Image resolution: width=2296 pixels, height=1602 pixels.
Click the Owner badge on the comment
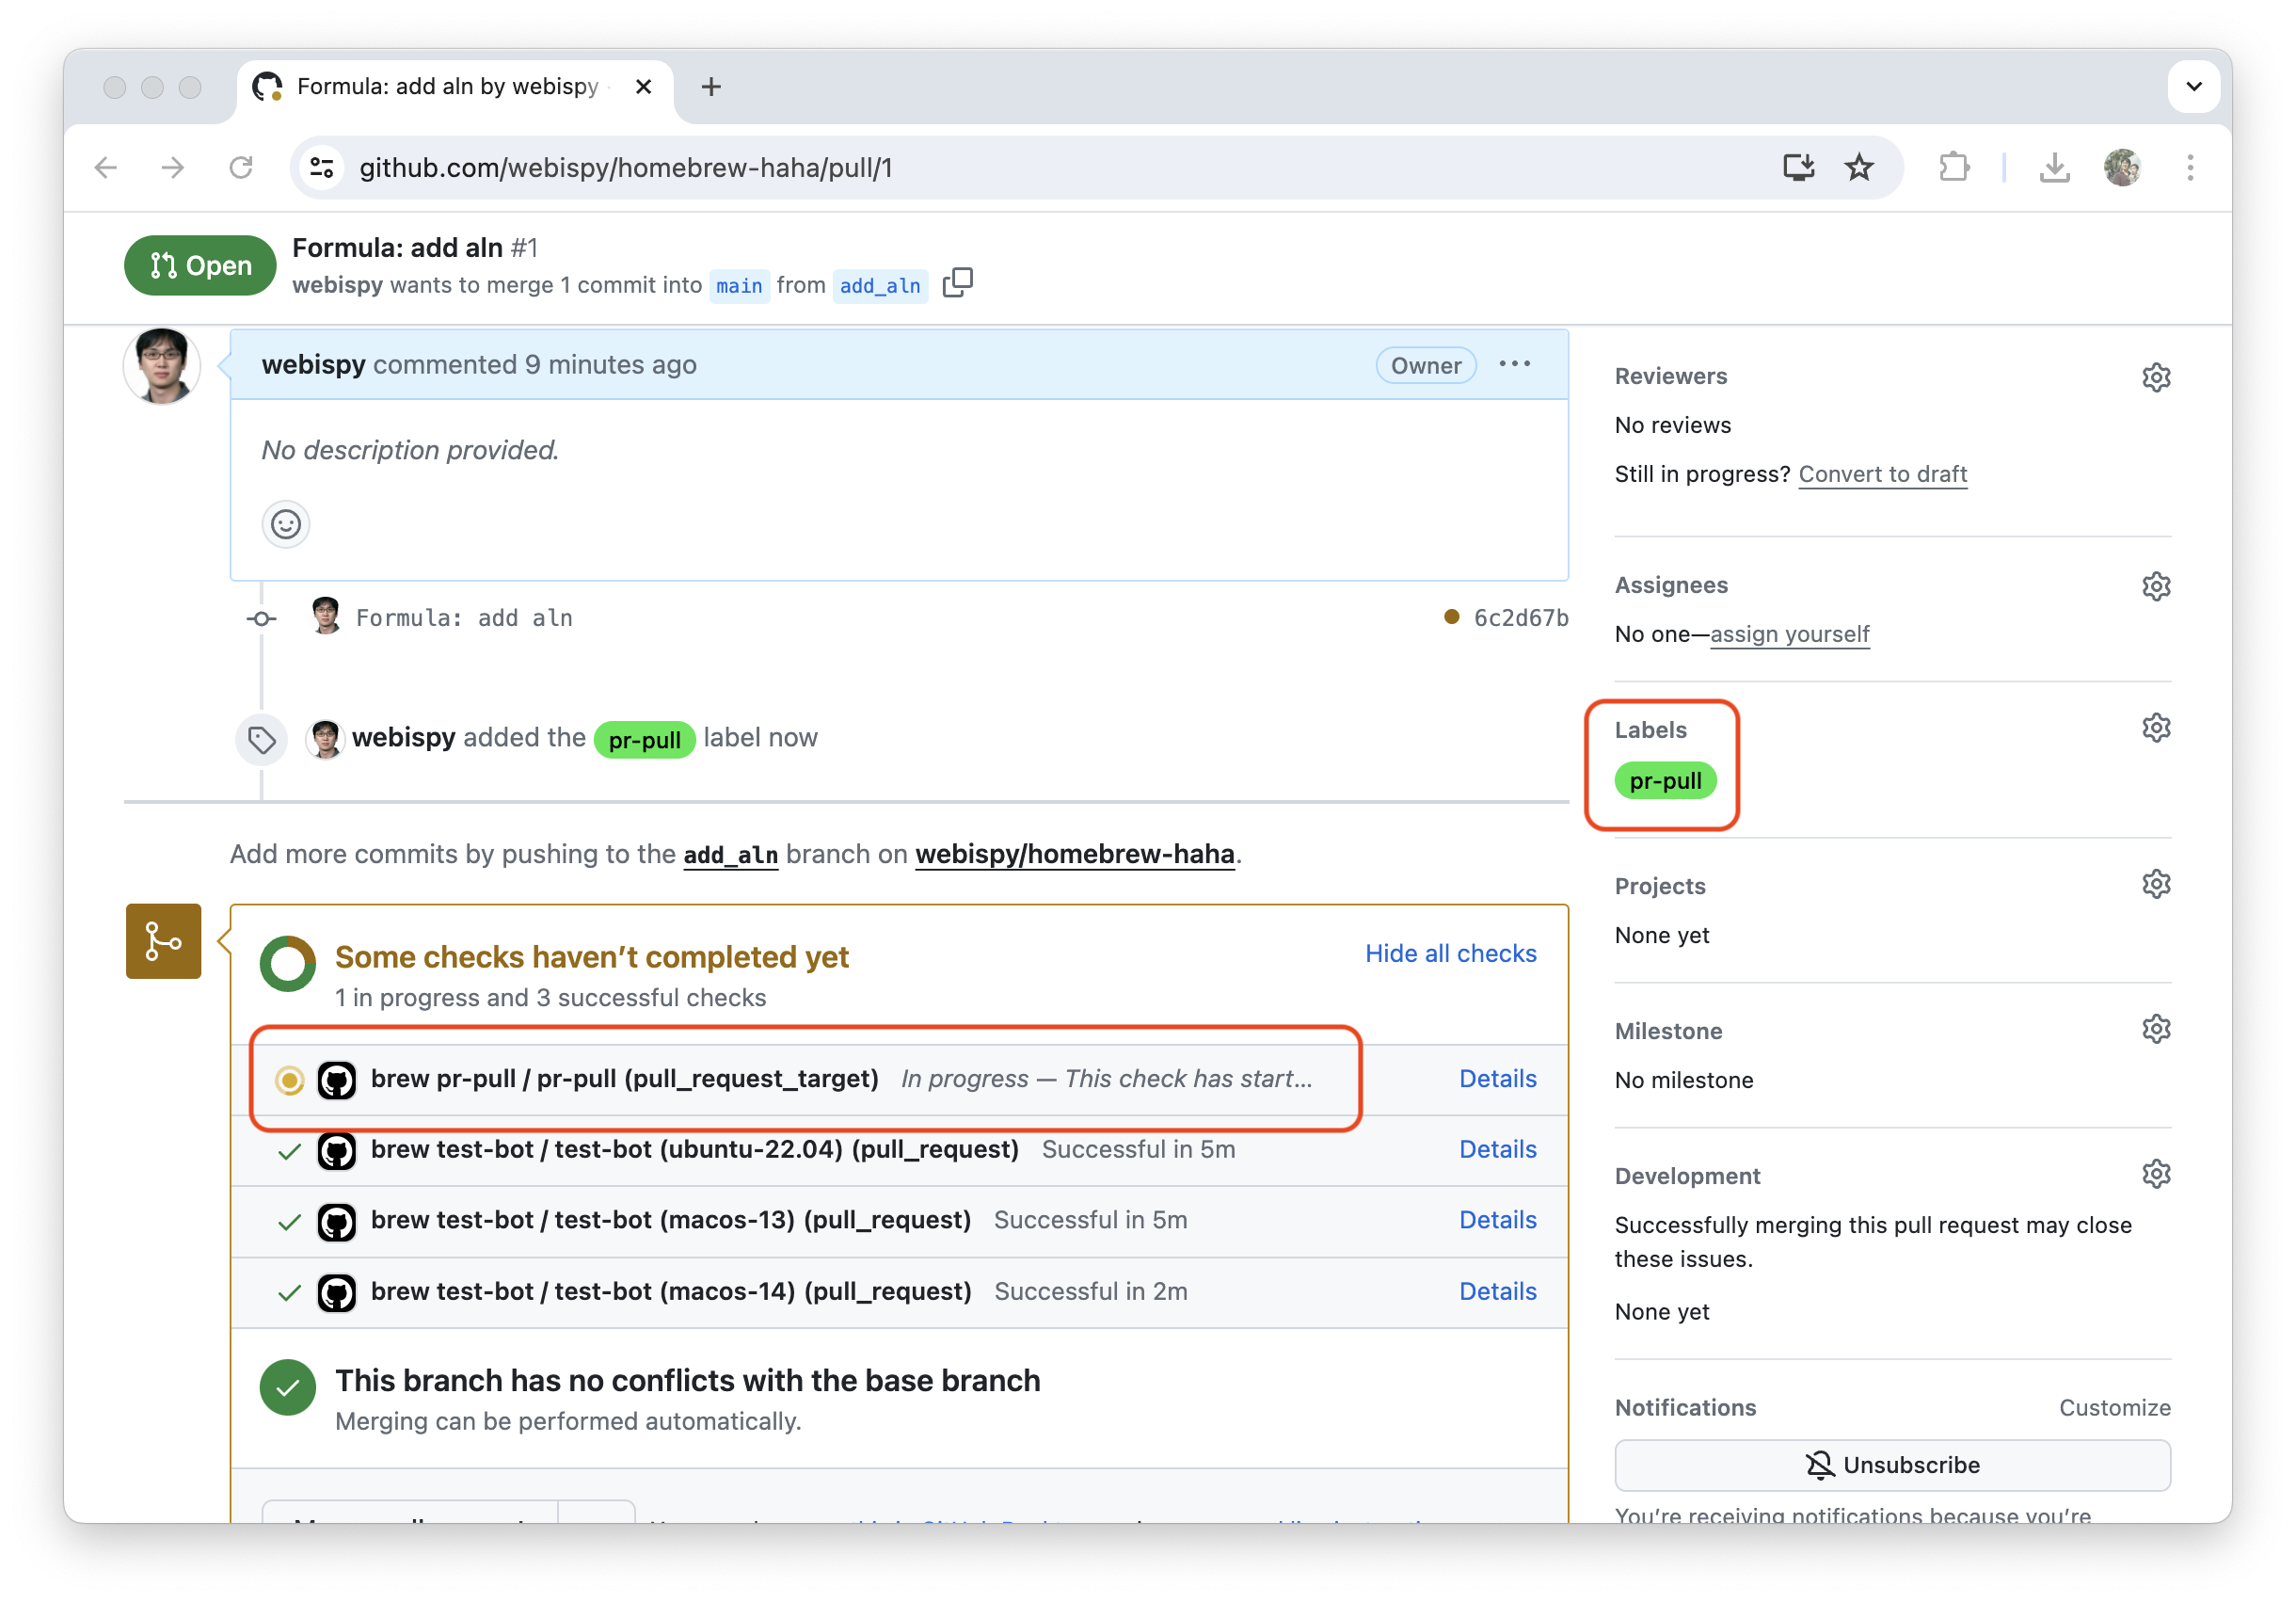point(1425,365)
